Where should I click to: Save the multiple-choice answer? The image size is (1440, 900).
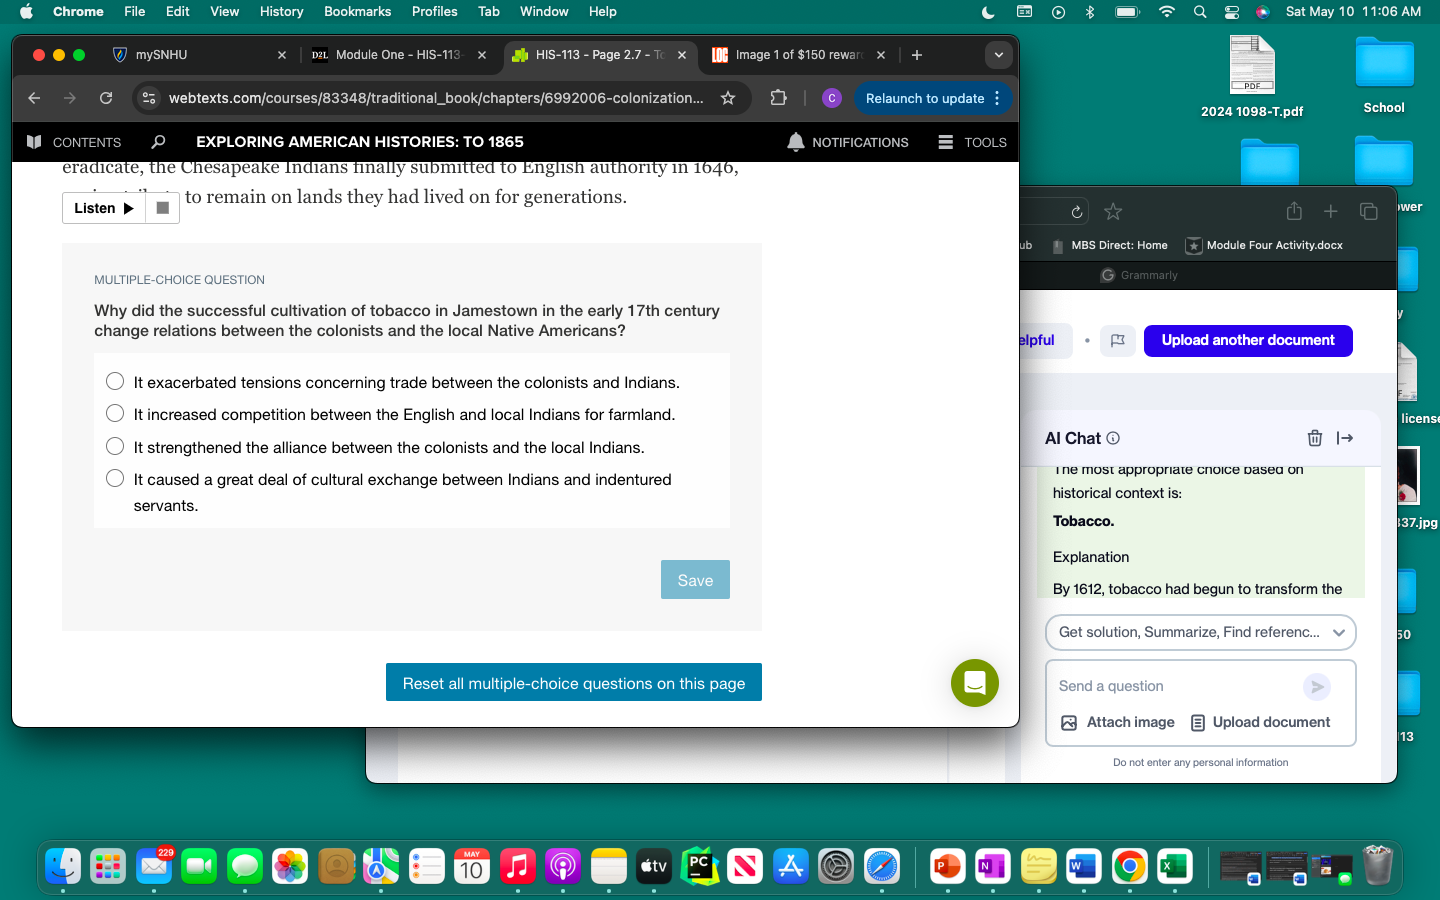click(x=695, y=580)
